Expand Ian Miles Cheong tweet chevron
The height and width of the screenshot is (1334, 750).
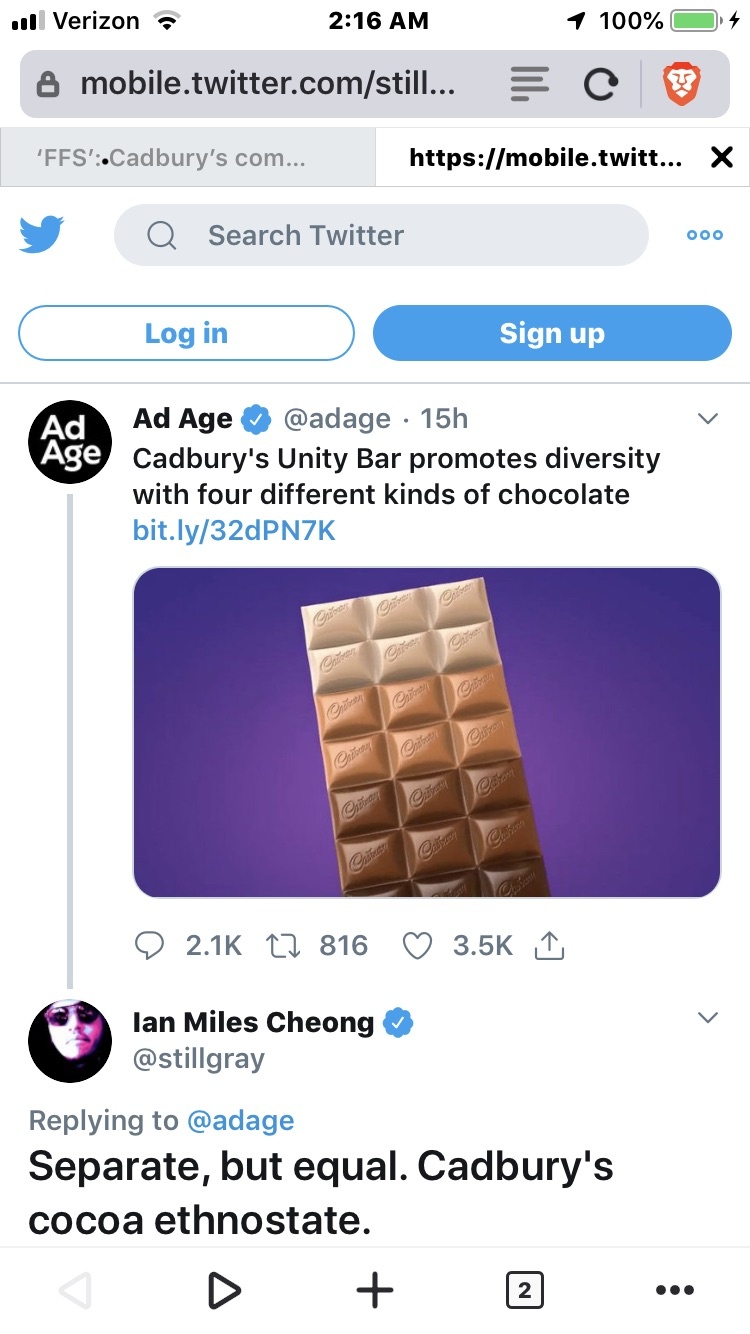point(707,1018)
